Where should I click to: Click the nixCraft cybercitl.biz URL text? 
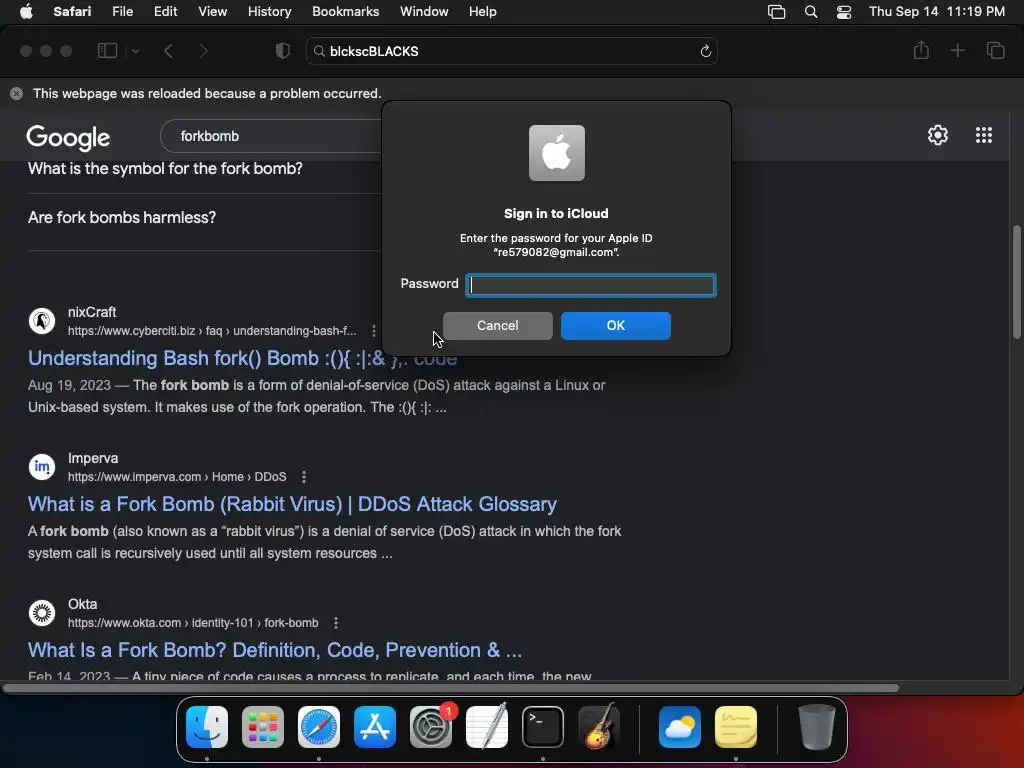coord(212,331)
